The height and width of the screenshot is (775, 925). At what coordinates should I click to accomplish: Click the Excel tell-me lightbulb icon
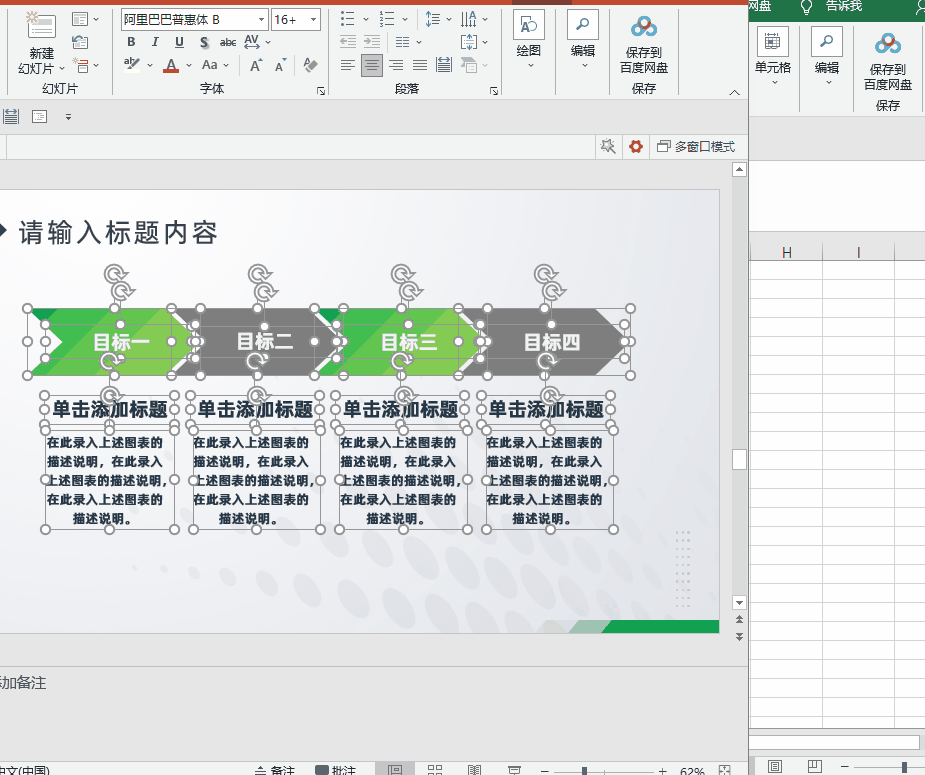[x=806, y=6]
